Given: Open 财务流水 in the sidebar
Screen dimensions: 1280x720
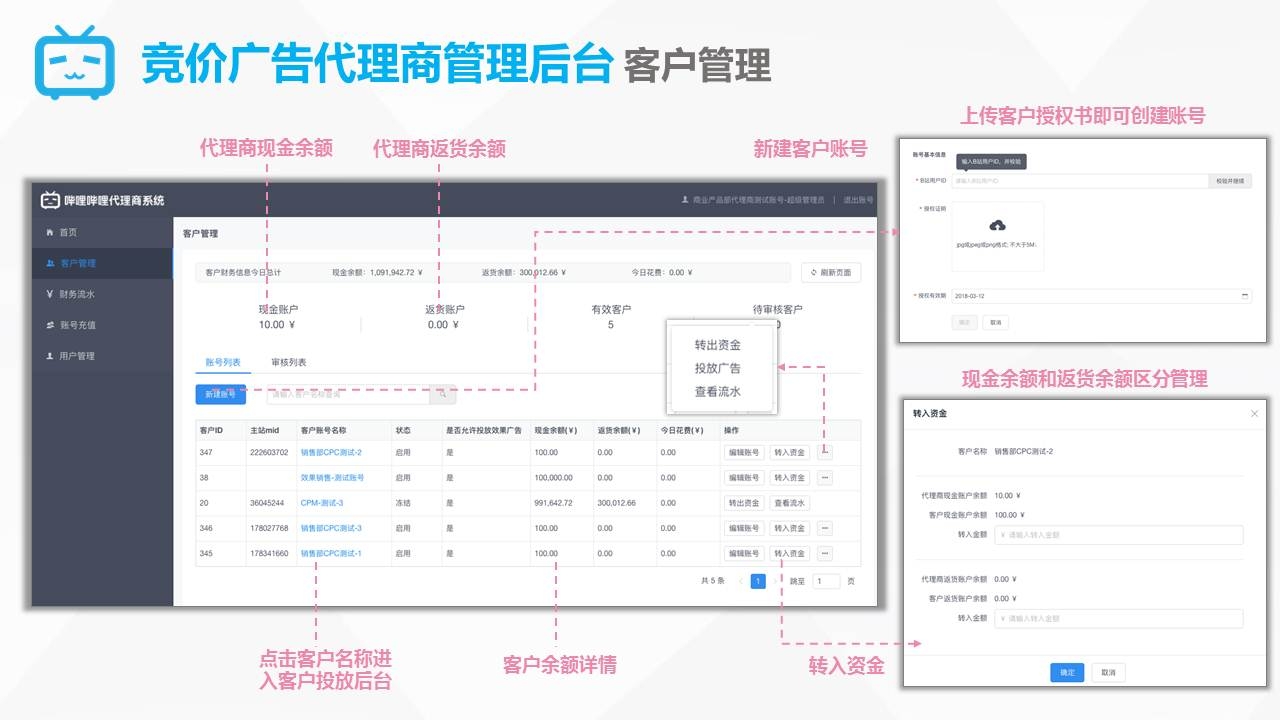Looking at the screenshot, I should tap(76, 294).
